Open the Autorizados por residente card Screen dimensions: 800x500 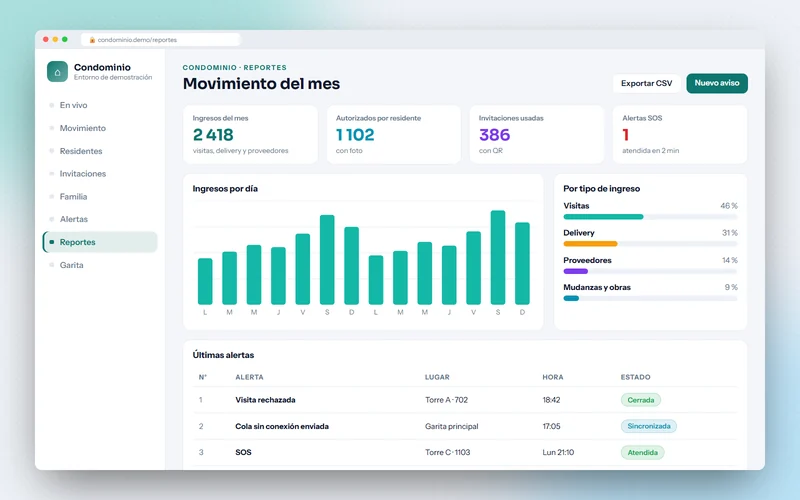[x=393, y=135]
